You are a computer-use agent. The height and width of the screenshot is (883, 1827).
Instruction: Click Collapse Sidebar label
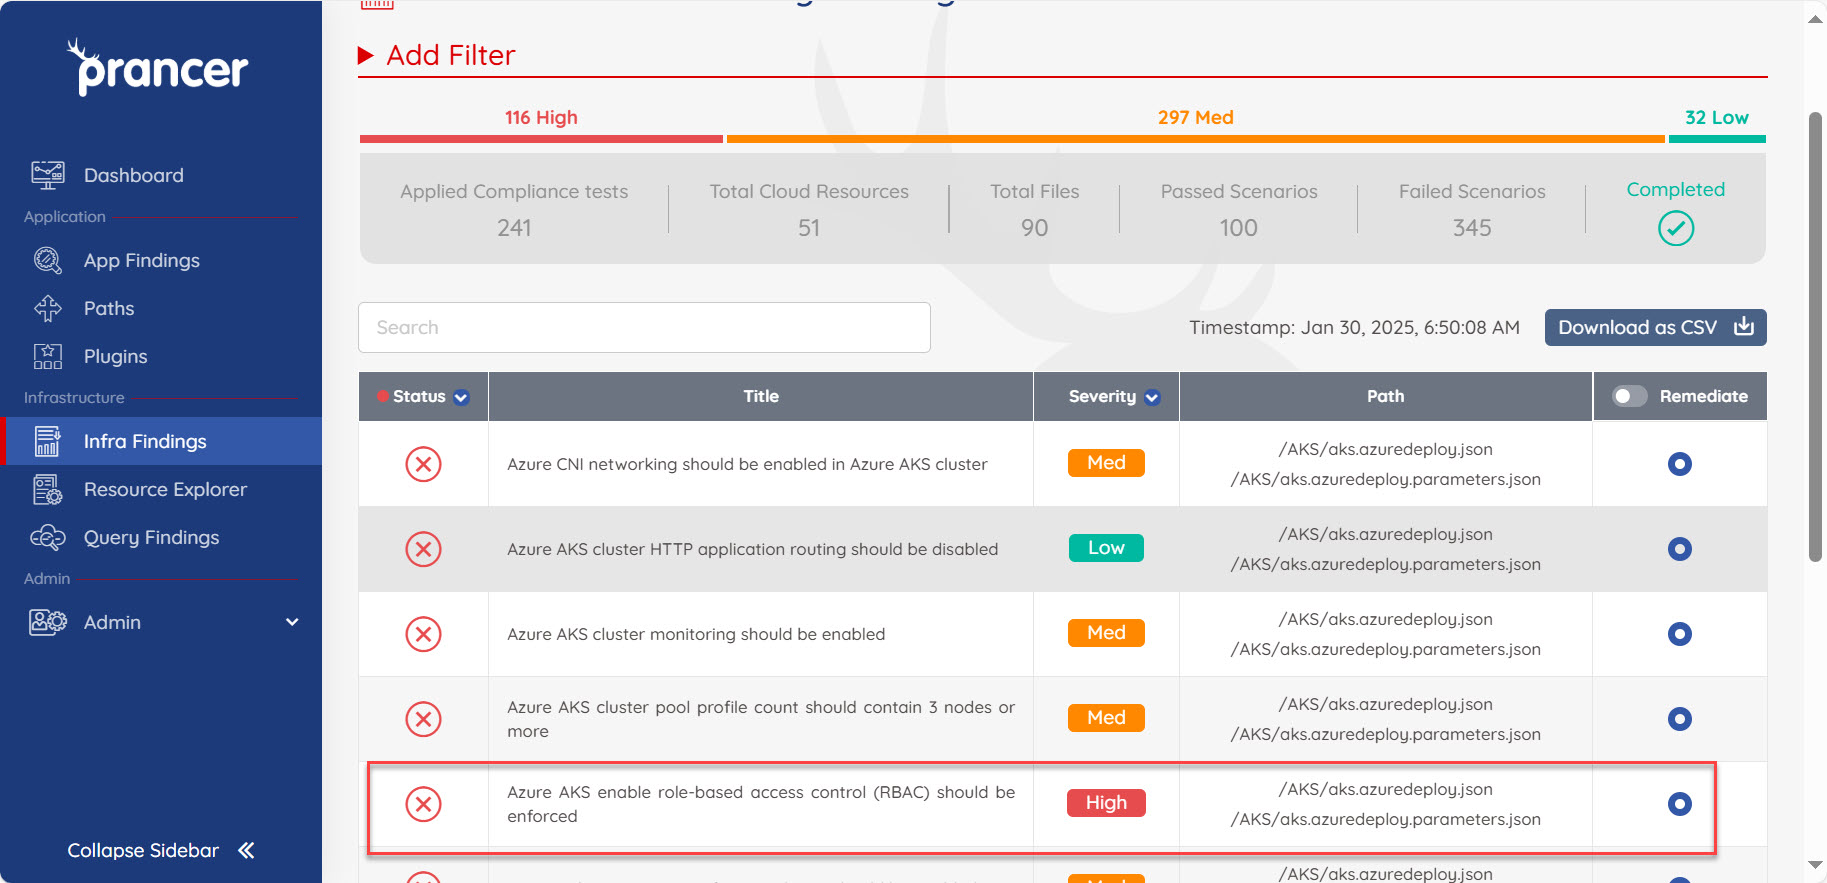143,850
